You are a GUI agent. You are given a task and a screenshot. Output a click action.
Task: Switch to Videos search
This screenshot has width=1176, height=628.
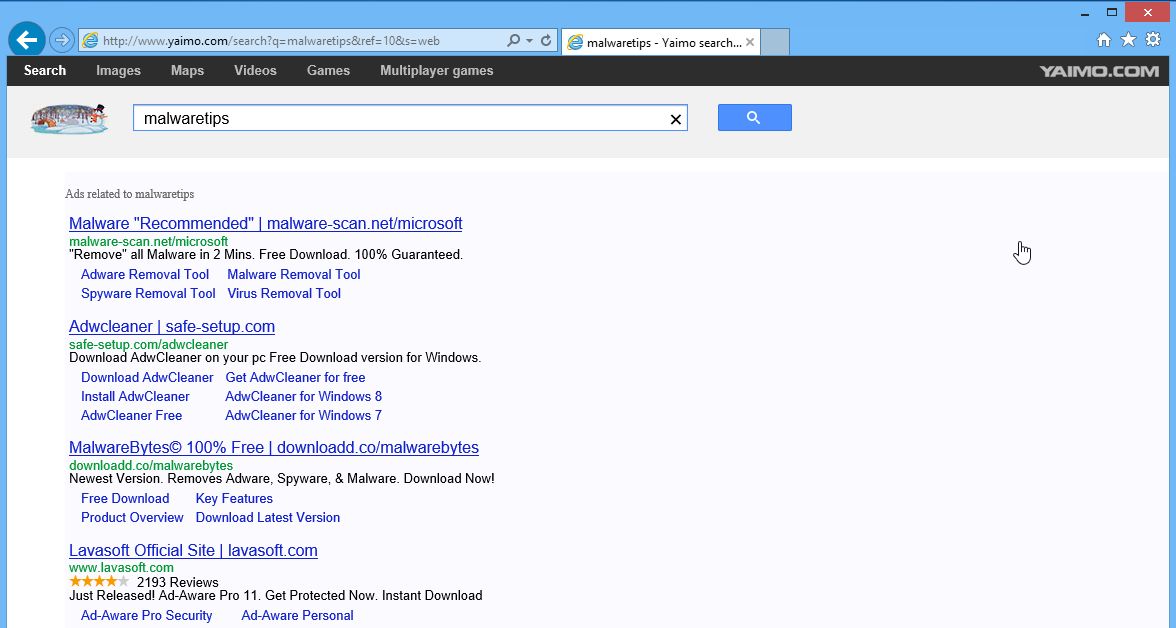[255, 71]
